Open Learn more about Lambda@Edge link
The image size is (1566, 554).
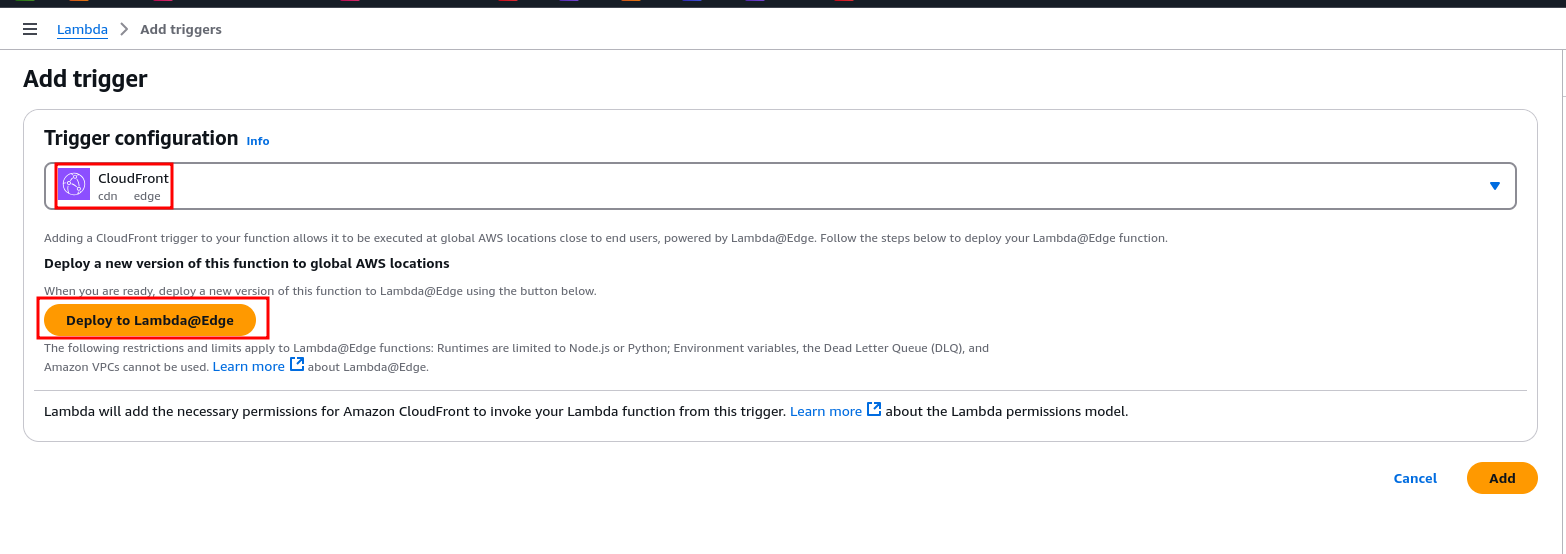[249, 367]
